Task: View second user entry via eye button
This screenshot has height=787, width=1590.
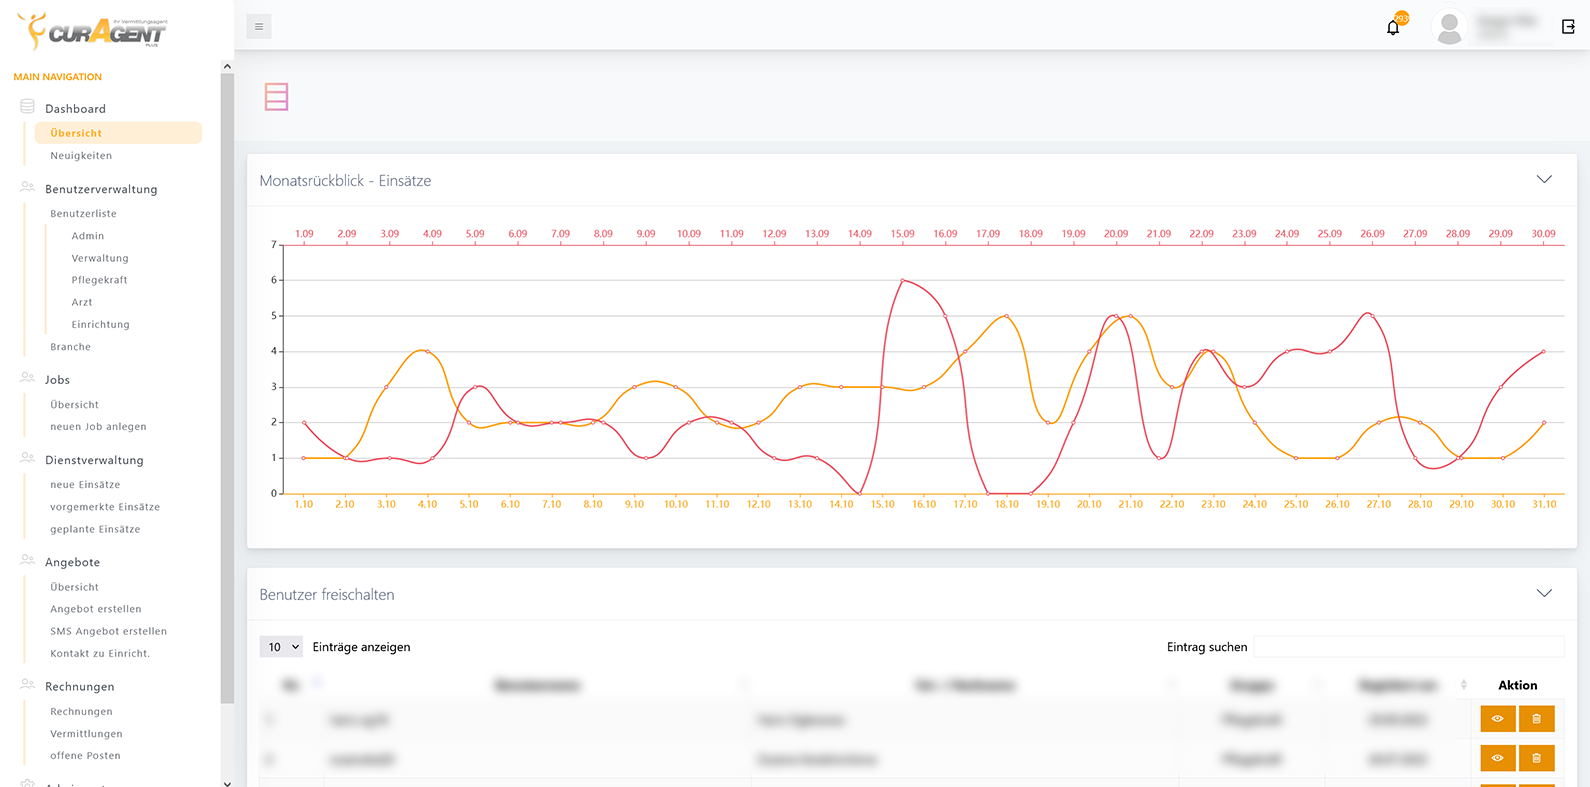Action: tap(1497, 759)
